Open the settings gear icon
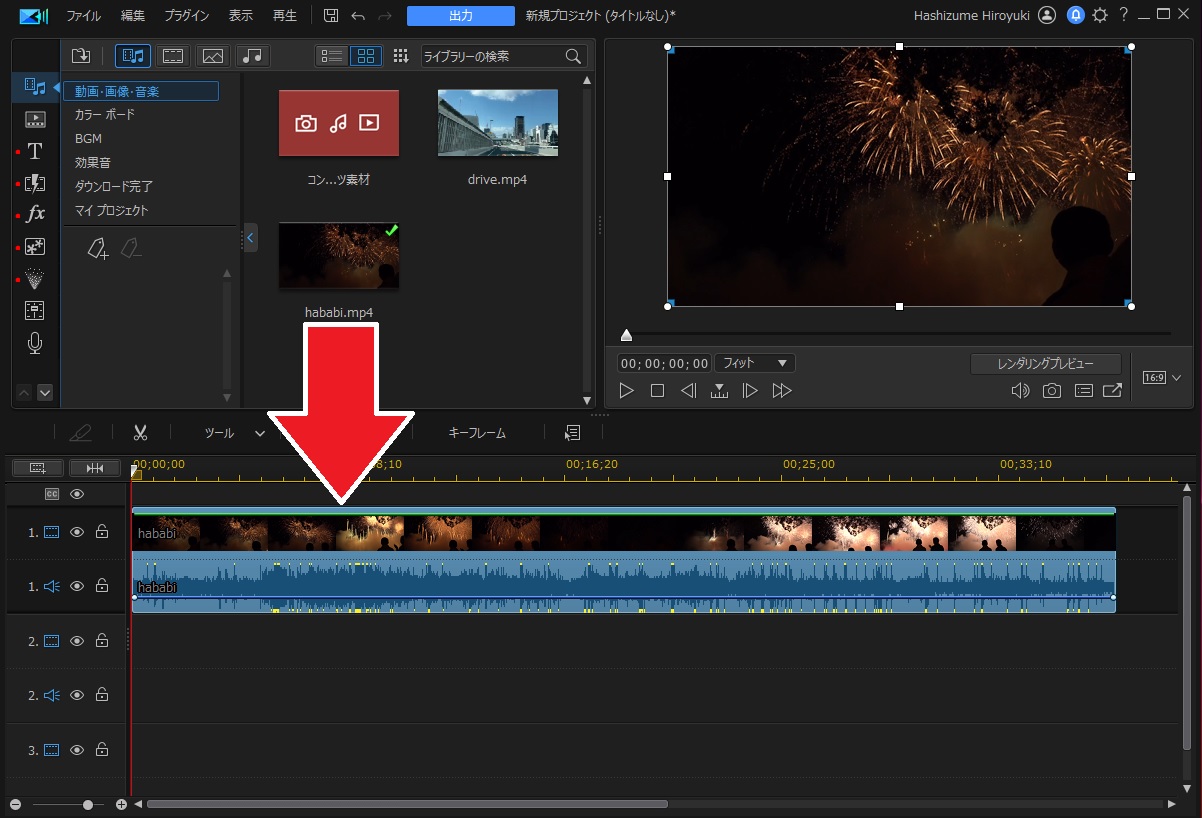The width and height of the screenshot is (1202, 818). (x=1100, y=16)
